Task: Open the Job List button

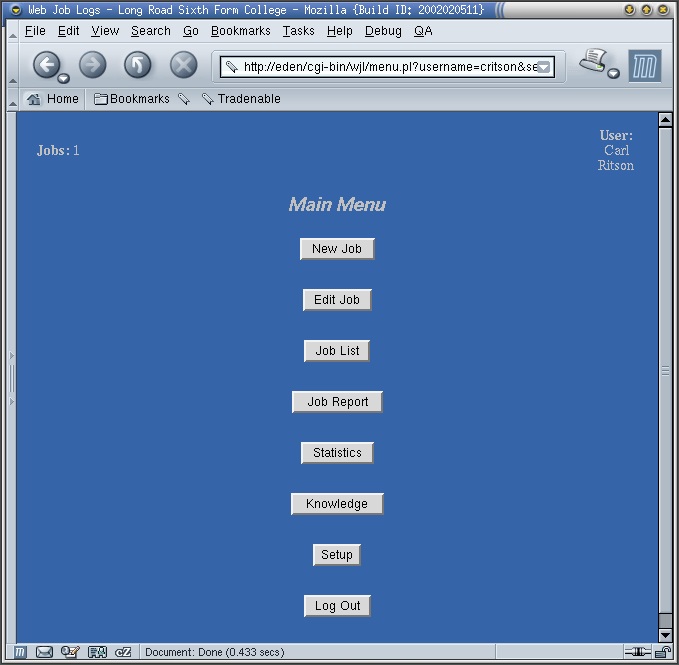Action: click(x=337, y=351)
